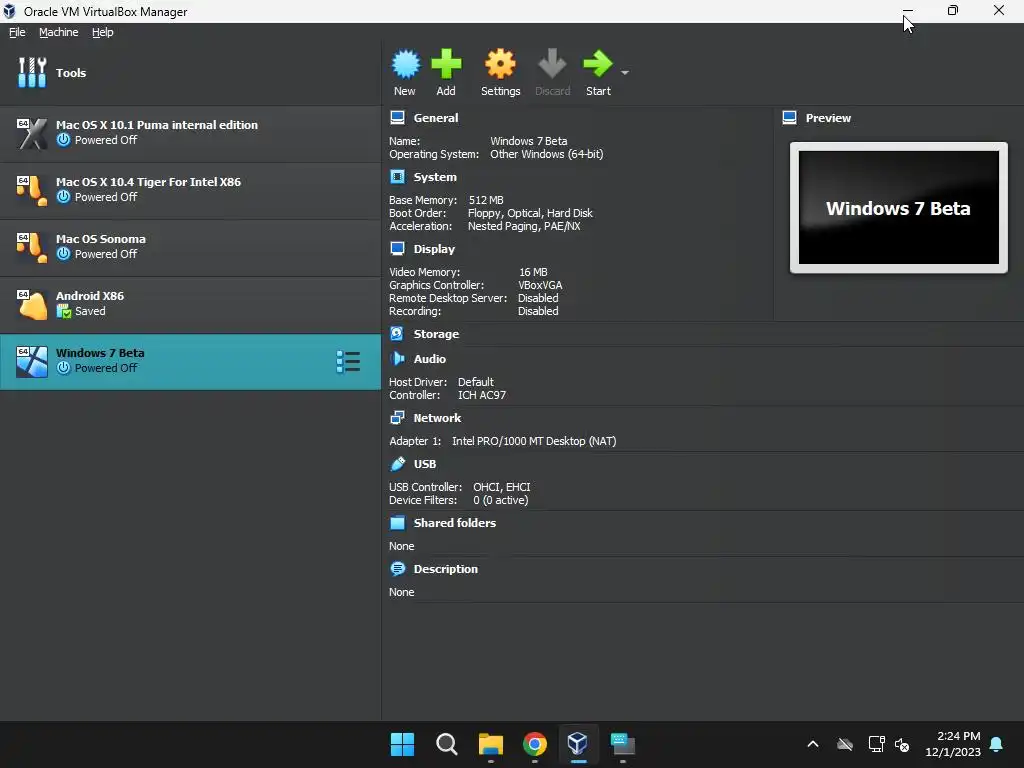This screenshot has width=1024, height=768.
Task: Click the VirtualBox cube taskbar icon
Action: 578,743
